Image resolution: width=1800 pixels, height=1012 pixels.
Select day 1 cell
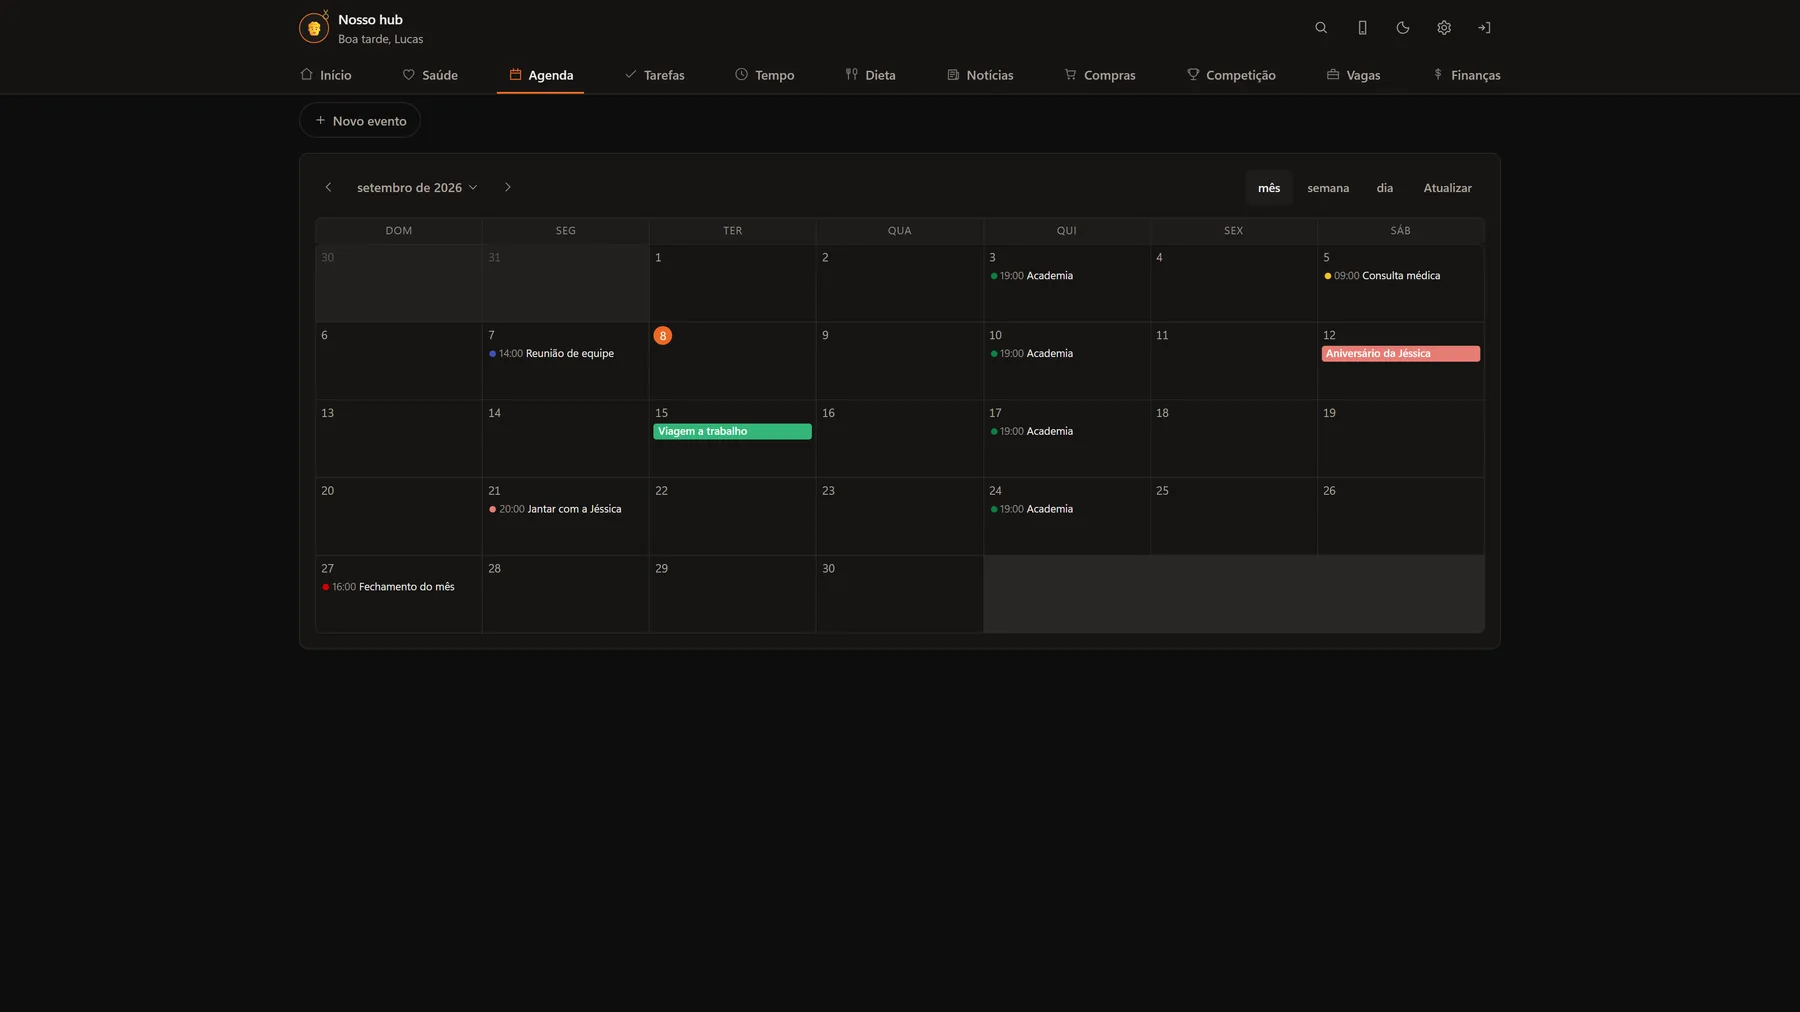[x=732, y=283]
